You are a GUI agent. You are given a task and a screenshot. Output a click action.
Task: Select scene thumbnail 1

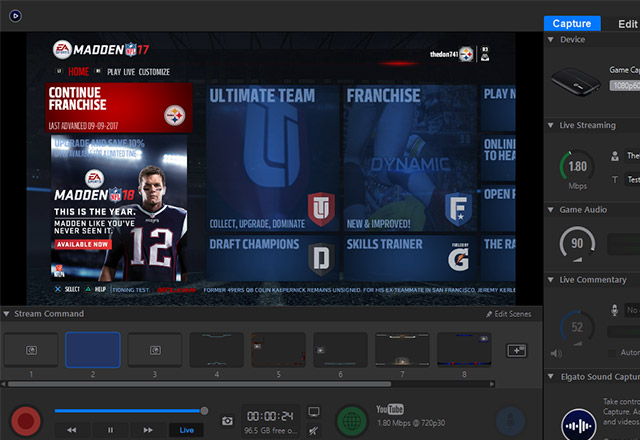[x=31, y=350]
